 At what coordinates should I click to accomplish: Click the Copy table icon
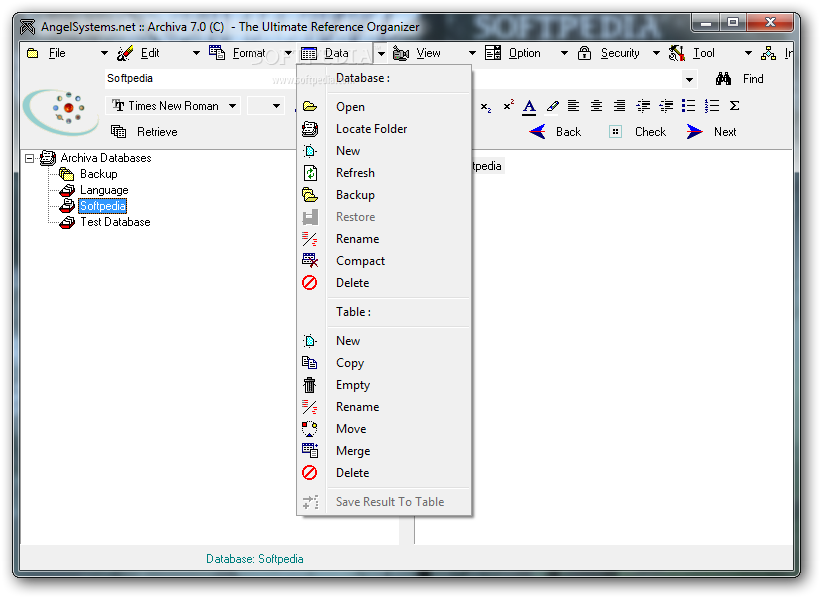309,362
